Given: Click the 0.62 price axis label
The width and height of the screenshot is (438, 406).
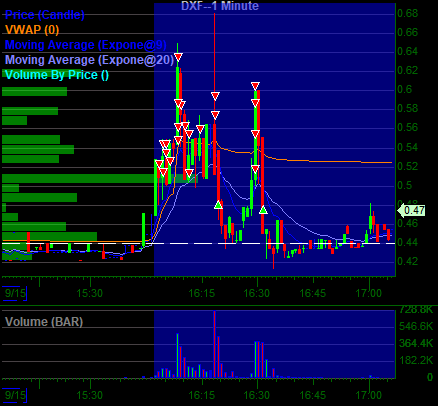Looking at the screenshot, I should (x=407, y=70).
